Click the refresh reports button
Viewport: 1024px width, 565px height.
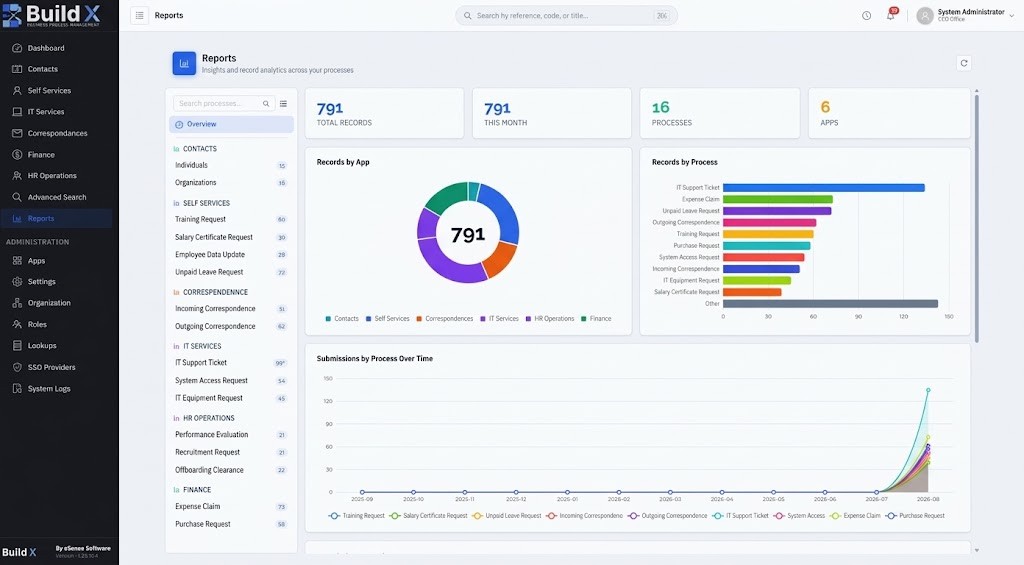pos(964,63)
